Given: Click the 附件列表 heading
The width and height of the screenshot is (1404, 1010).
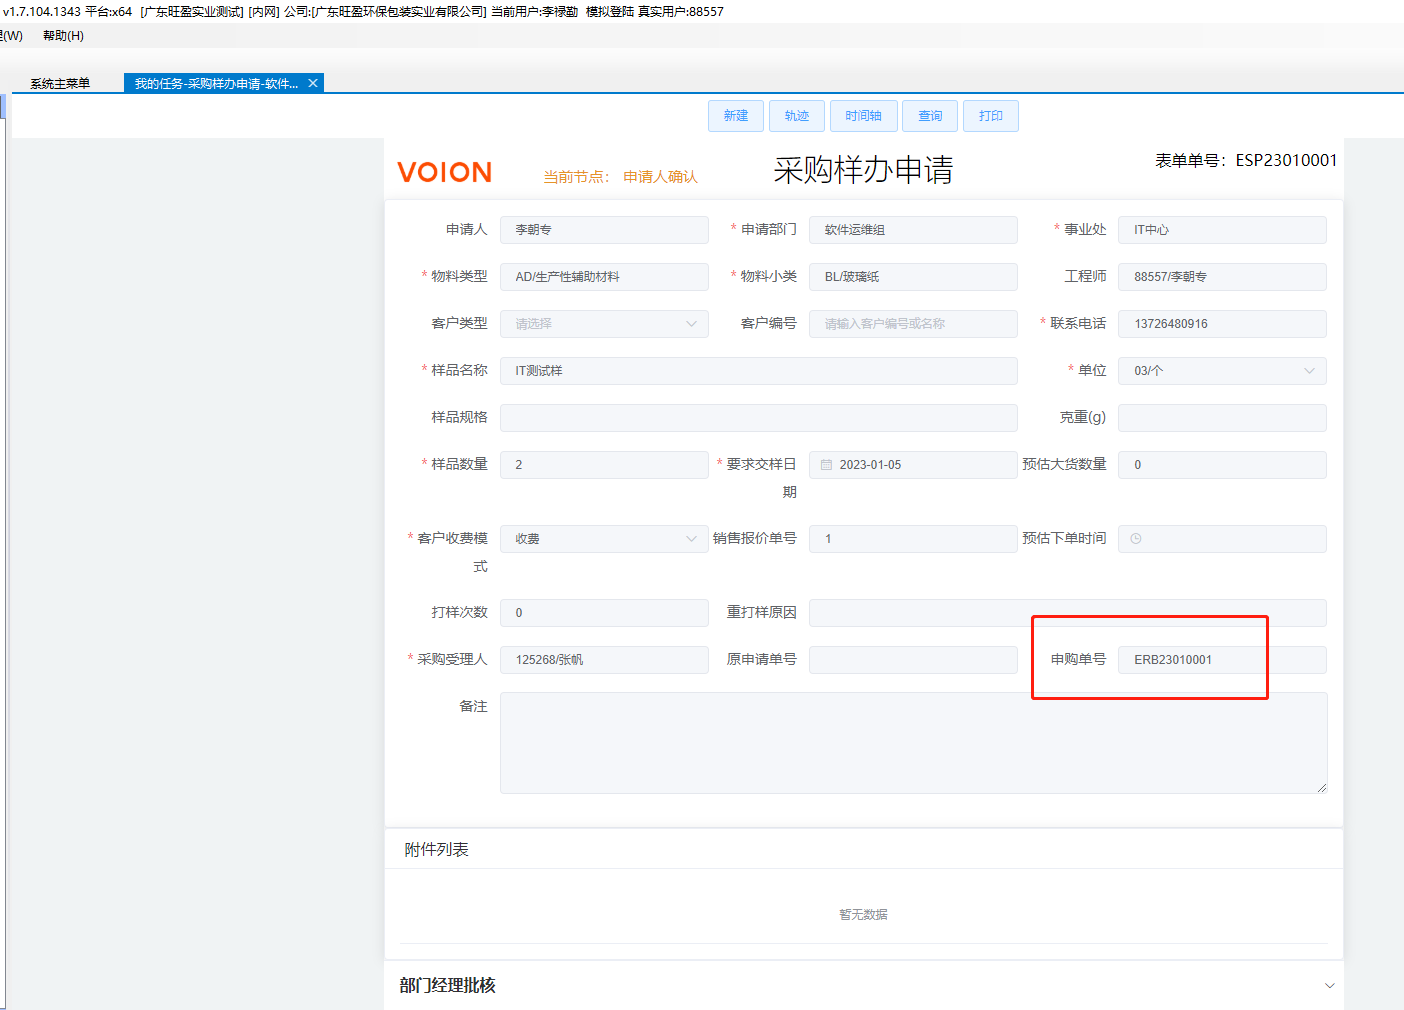Looking at the screenshot, I should pos(436,850).
